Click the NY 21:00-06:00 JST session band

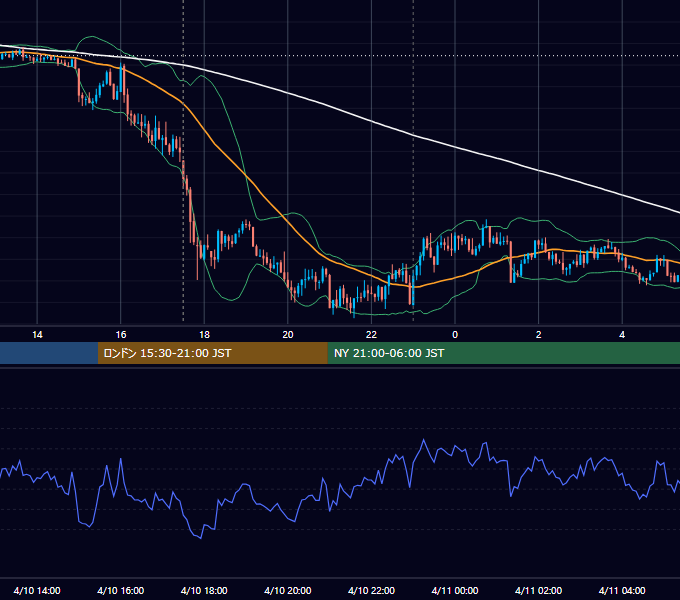coord(503,353)
